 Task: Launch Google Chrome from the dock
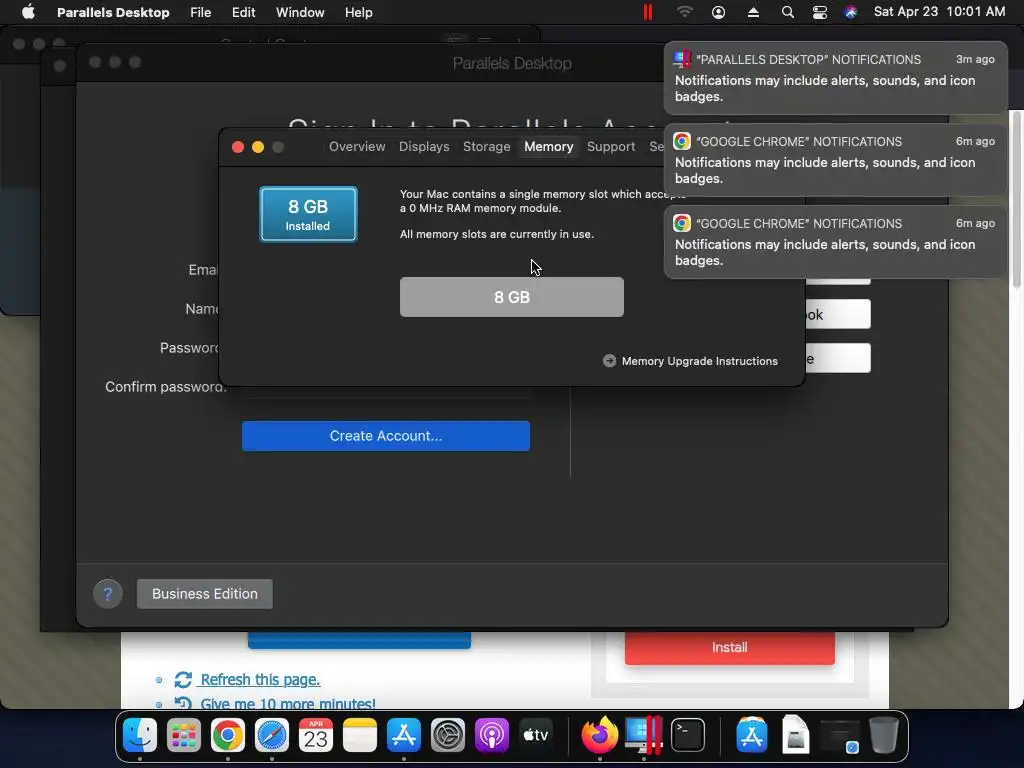click(x=227, y=735)
